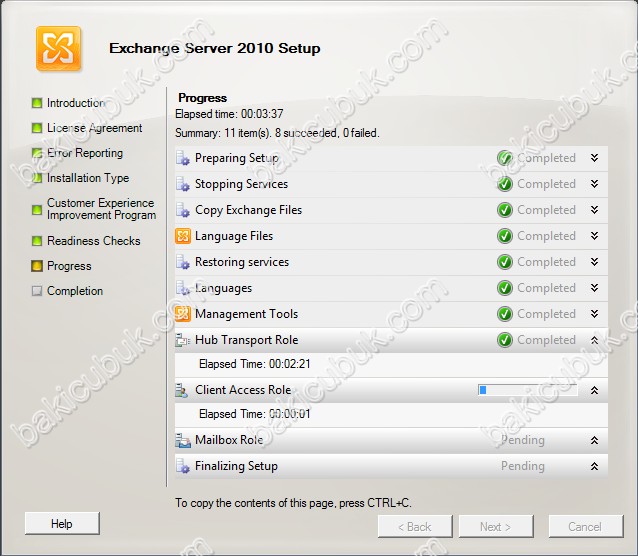Select Introduction wizard step
This screenshot has height=556, width=638.
click(x=76, y=103)
